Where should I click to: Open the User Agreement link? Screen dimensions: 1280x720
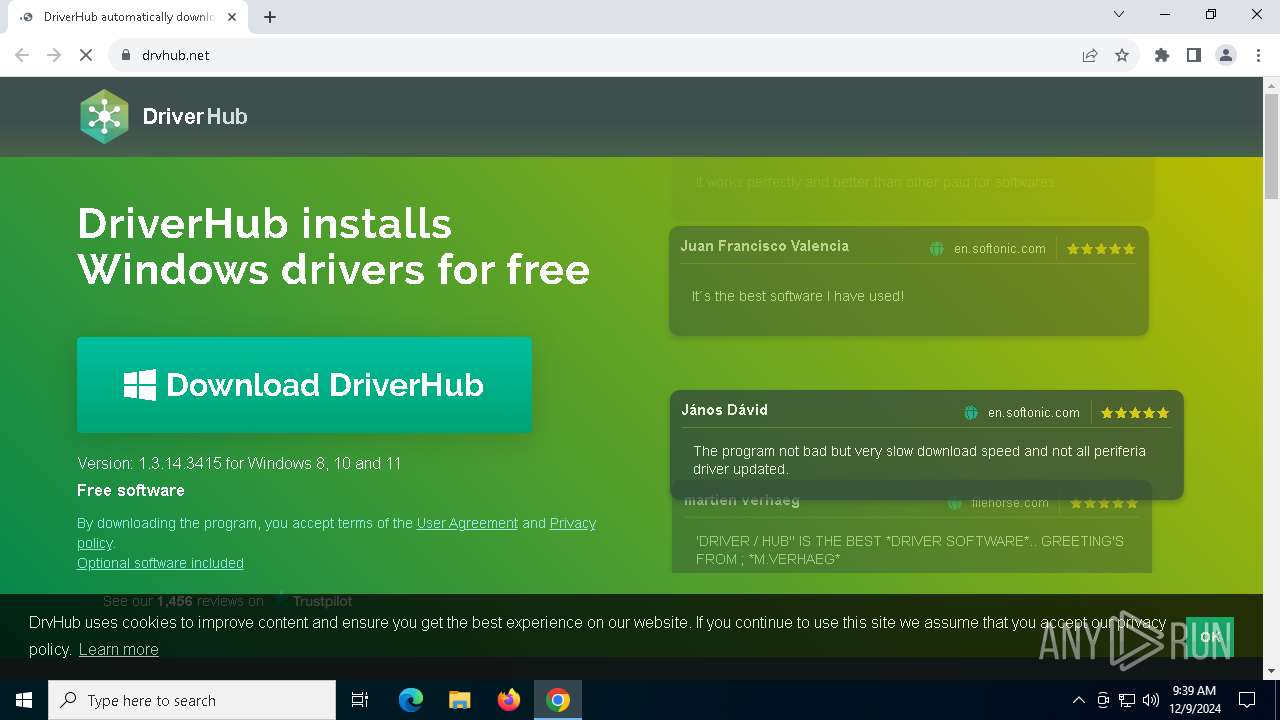(x=467, y=523)
